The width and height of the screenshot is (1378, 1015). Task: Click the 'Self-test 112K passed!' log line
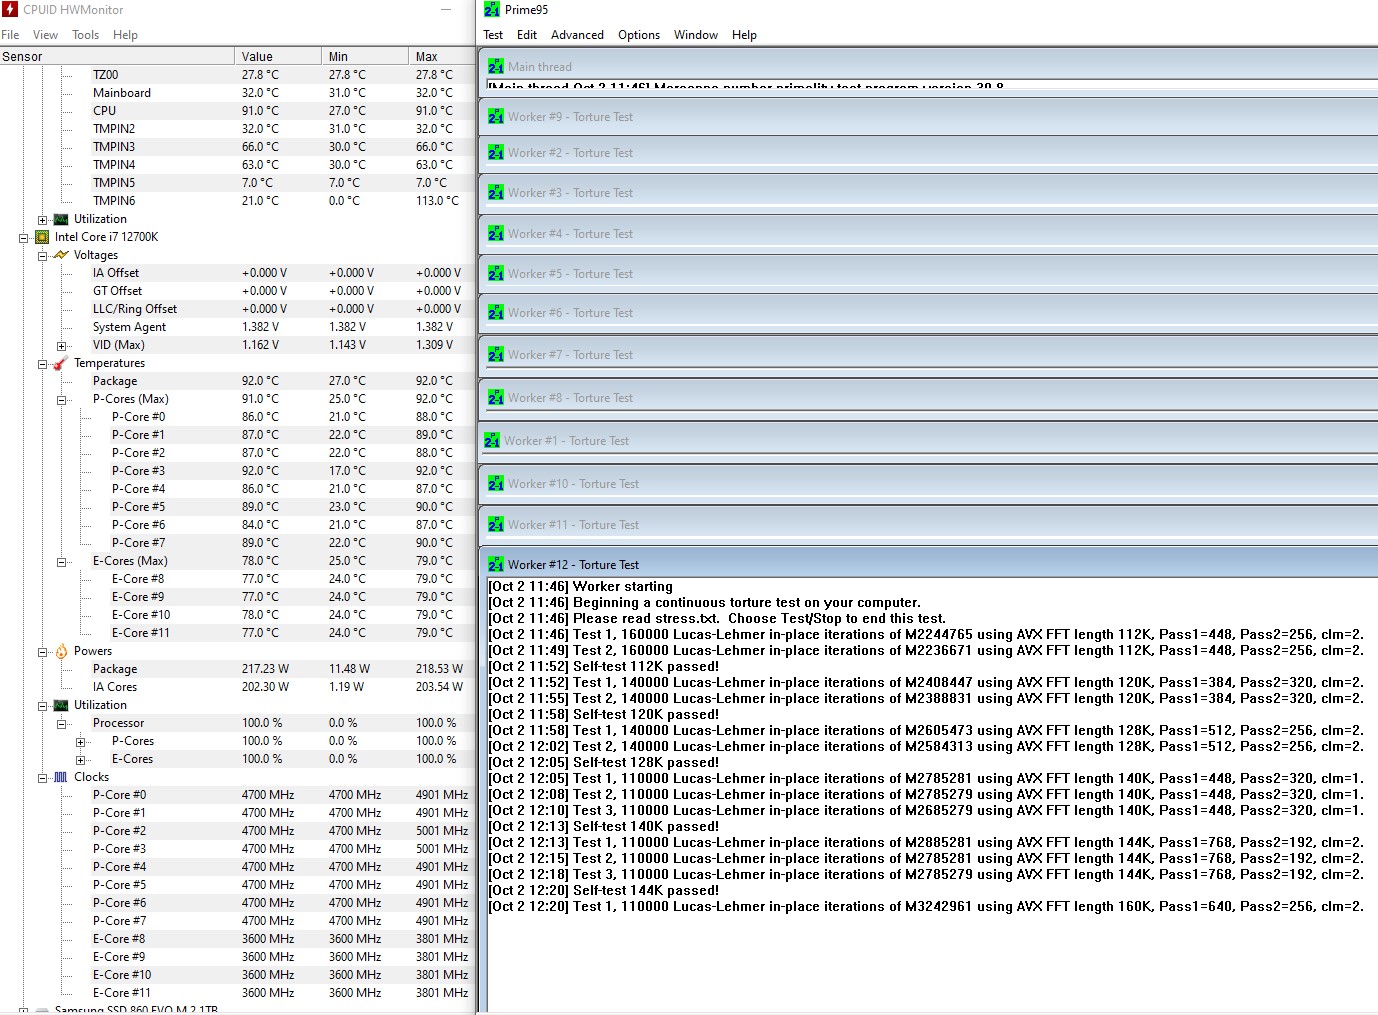(x=604, y=666)
